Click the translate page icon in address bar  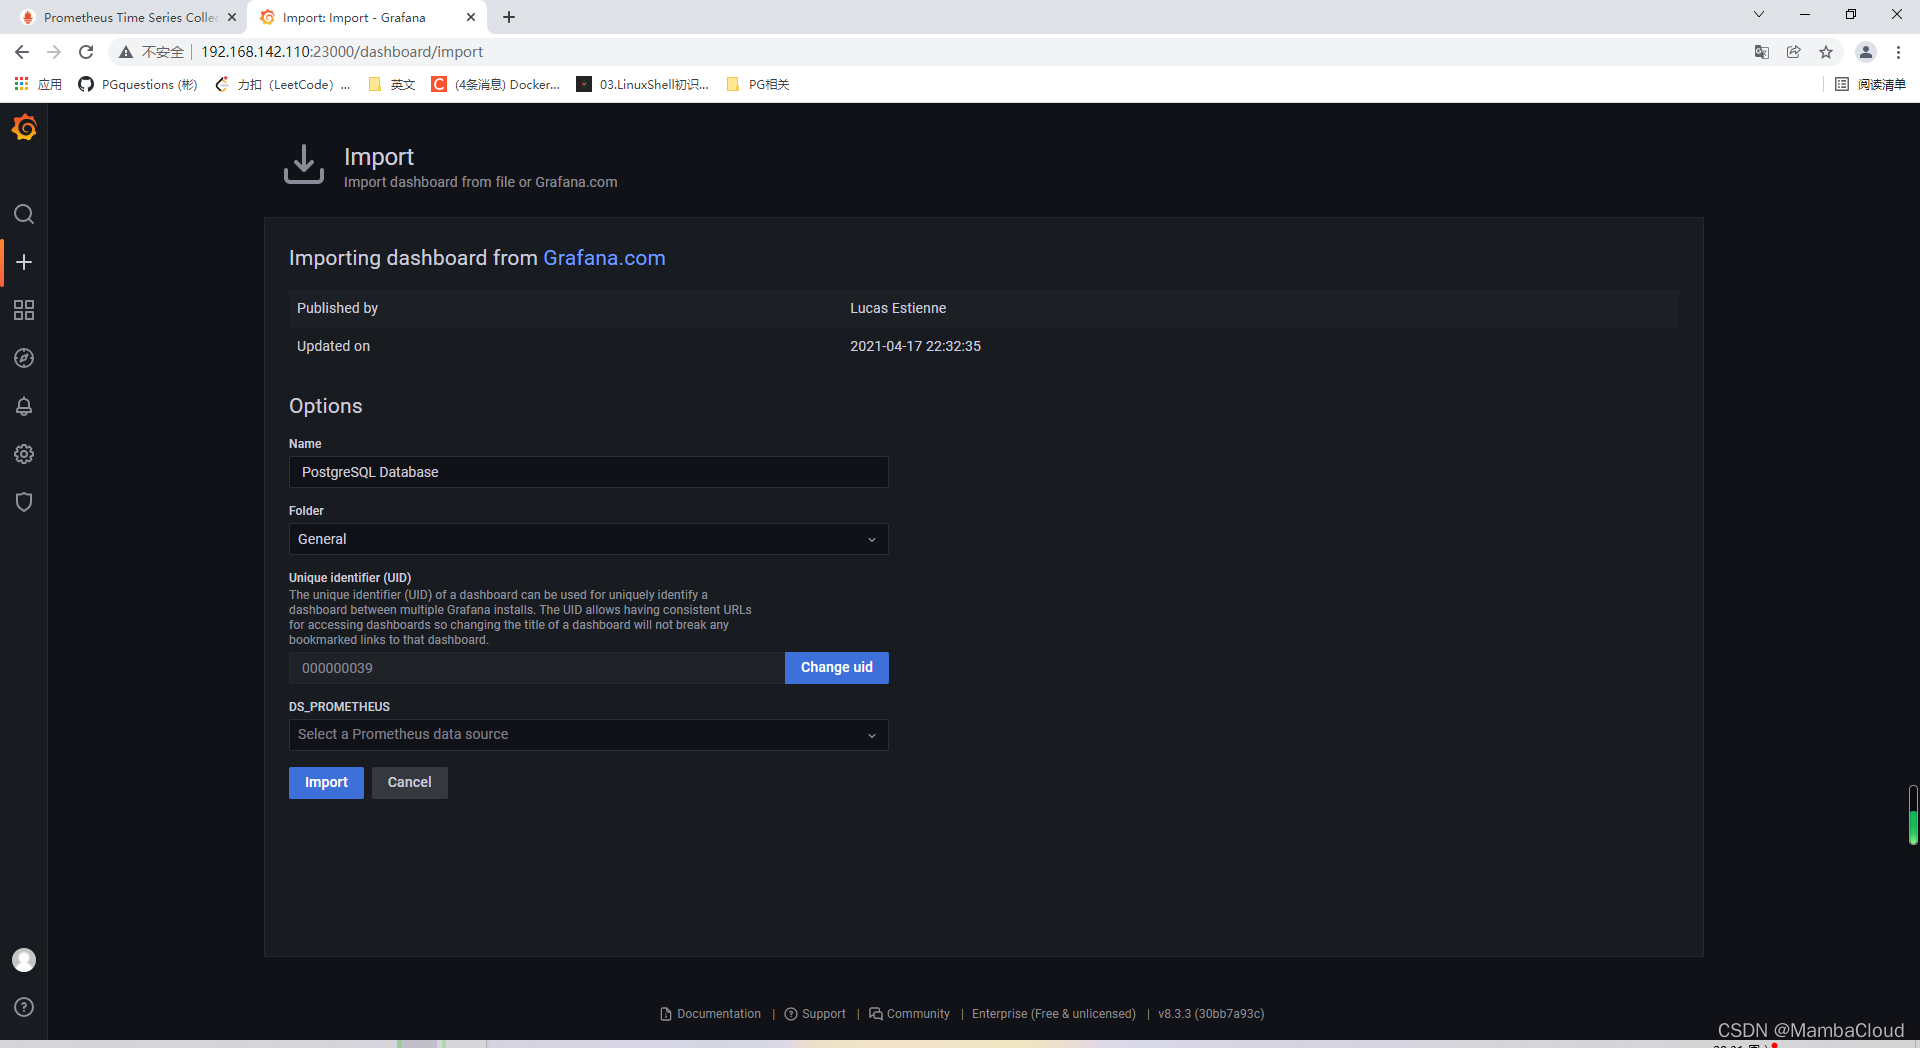(x=1762, y=52)
